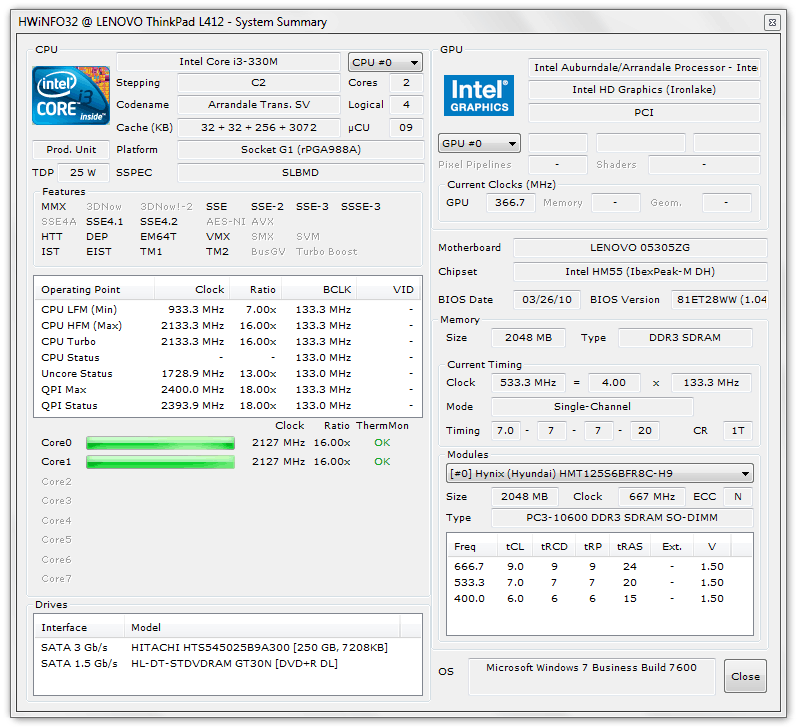Screen dimensions: 797x727
Task: Expand the Hynix memory module dropdown
Action: (x=599, y=473)
